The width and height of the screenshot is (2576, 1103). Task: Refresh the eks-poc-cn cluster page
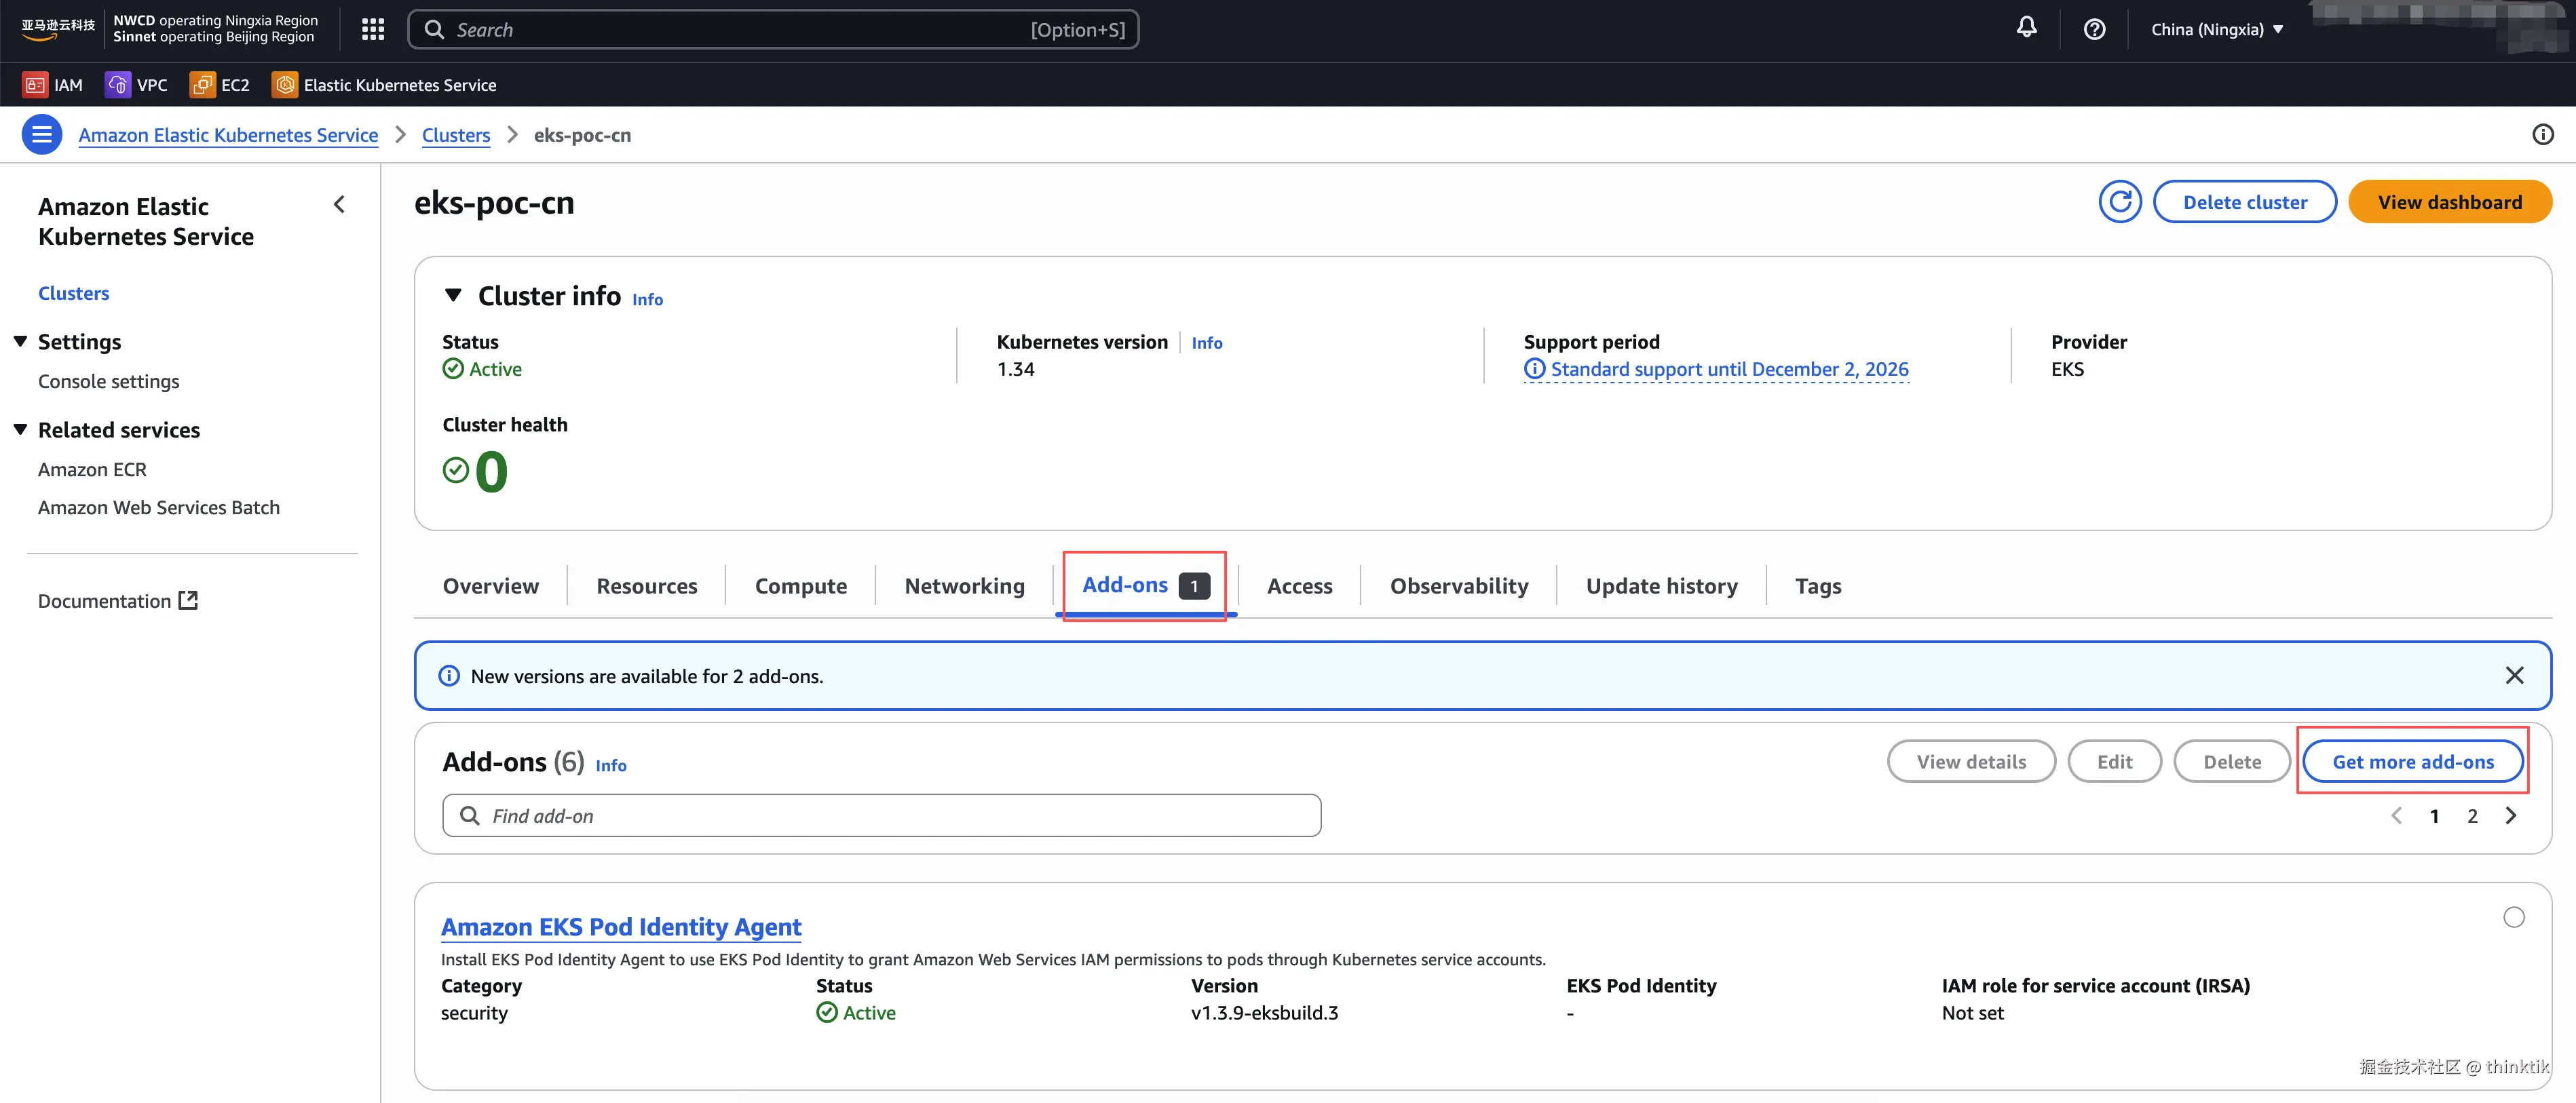(2119, 202)
